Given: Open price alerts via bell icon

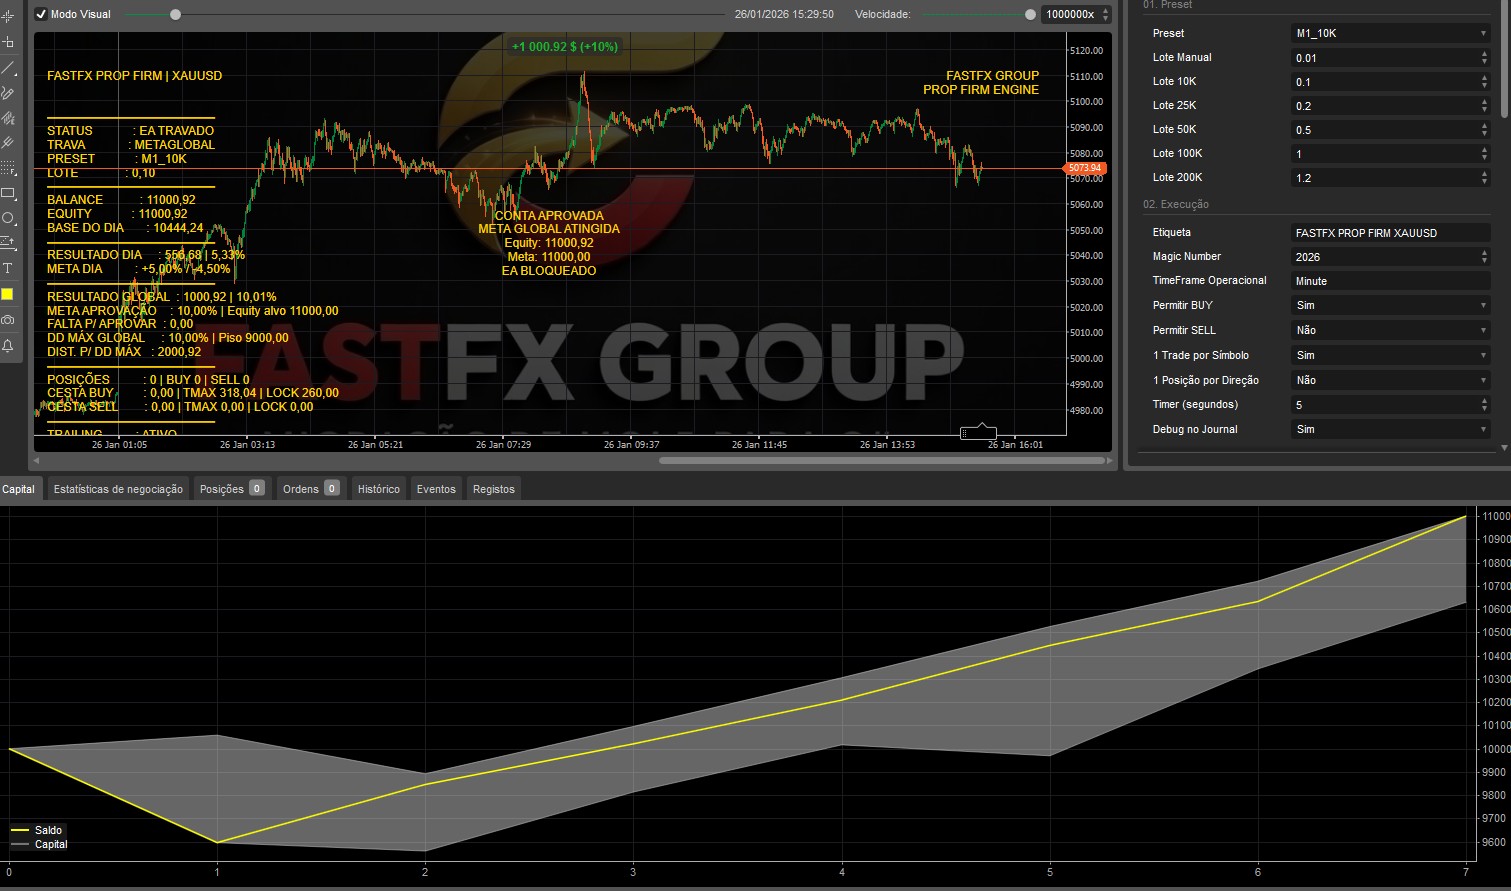Looking at the screenshot, I should coord(8,346).
